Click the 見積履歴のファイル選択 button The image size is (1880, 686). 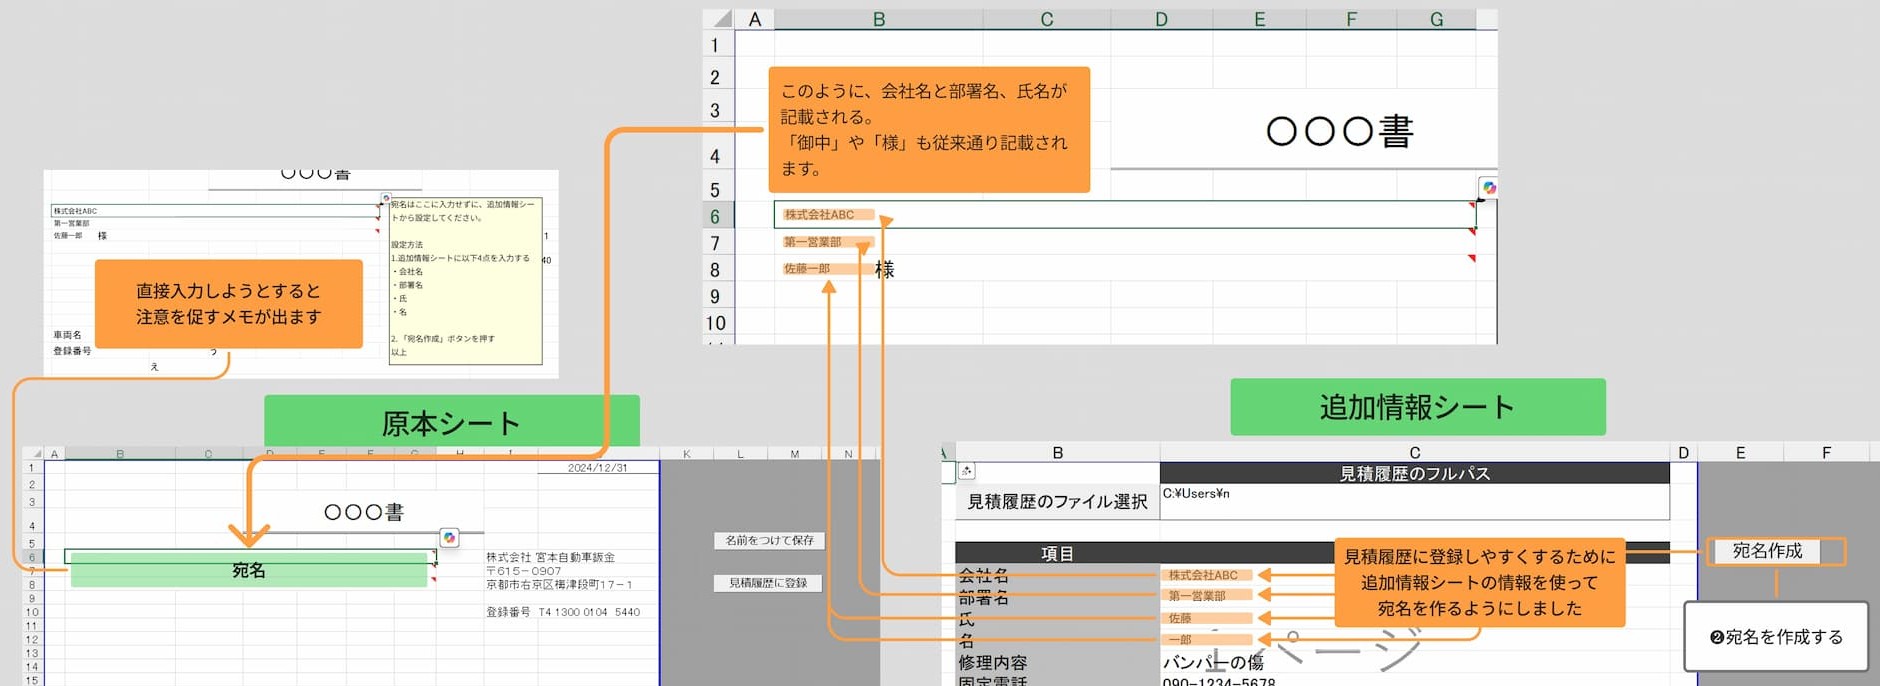coord(1057,501)
